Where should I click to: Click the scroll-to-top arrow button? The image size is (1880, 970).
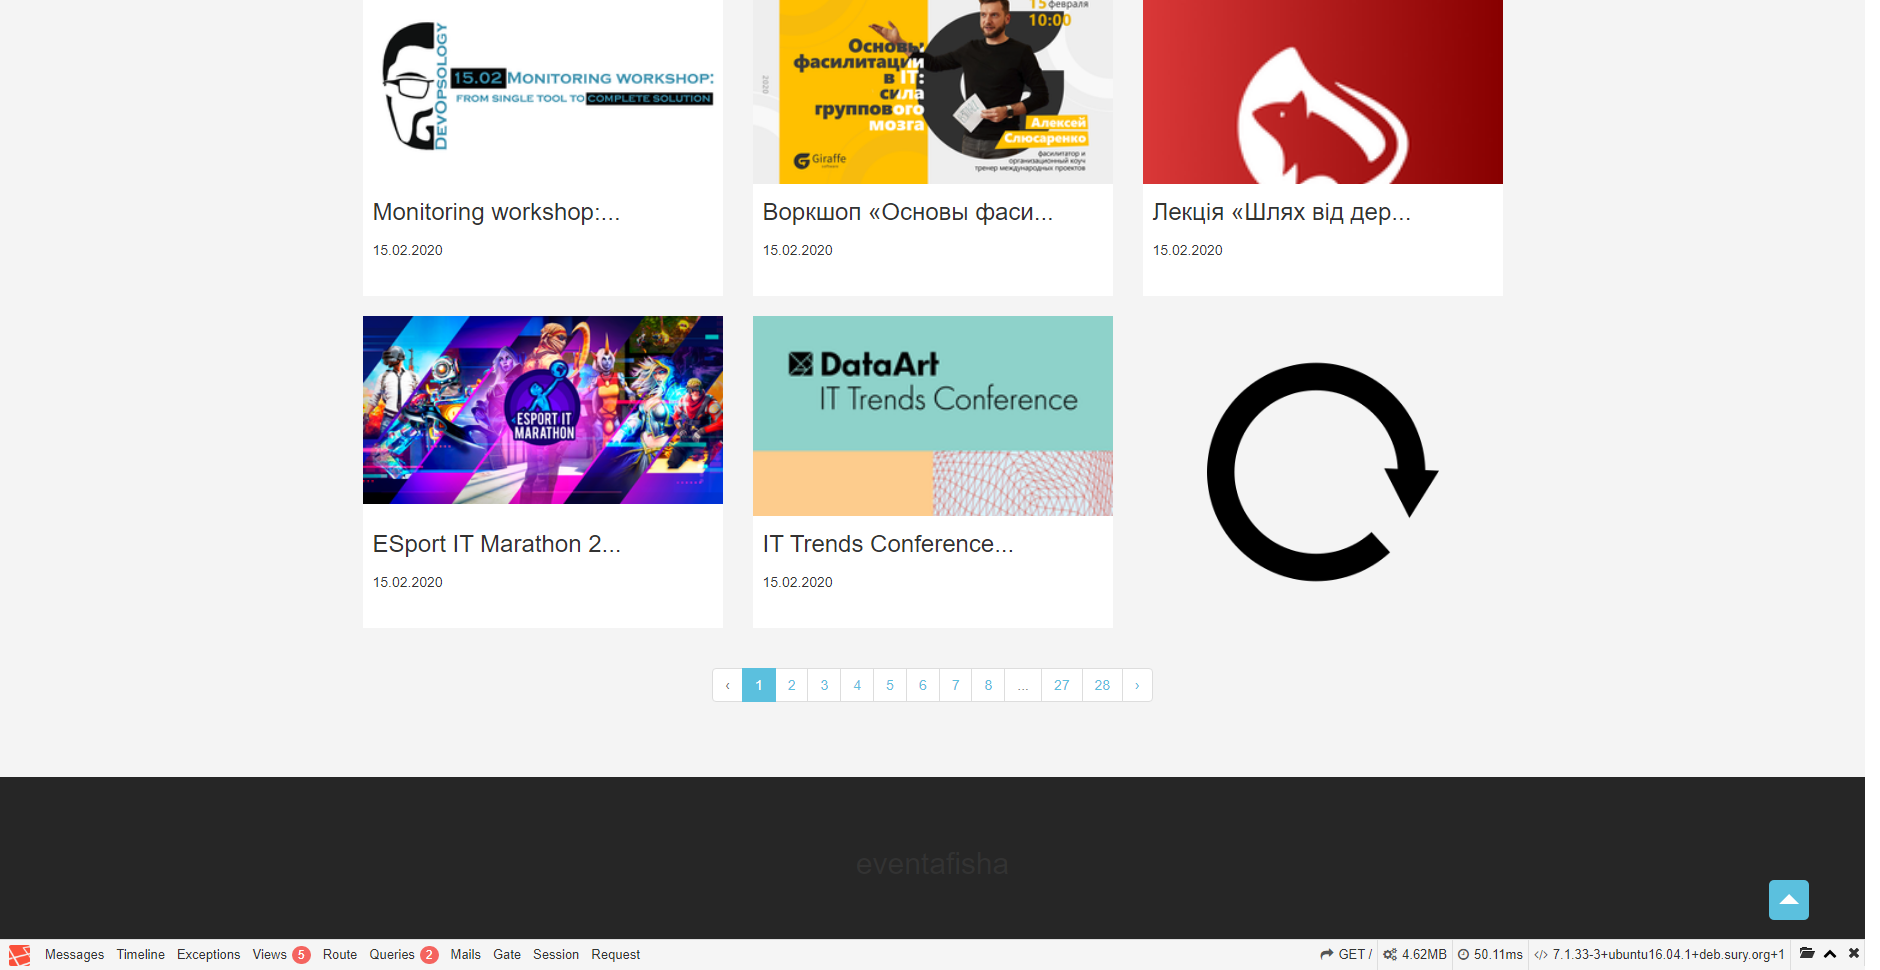pos(1788,900)
